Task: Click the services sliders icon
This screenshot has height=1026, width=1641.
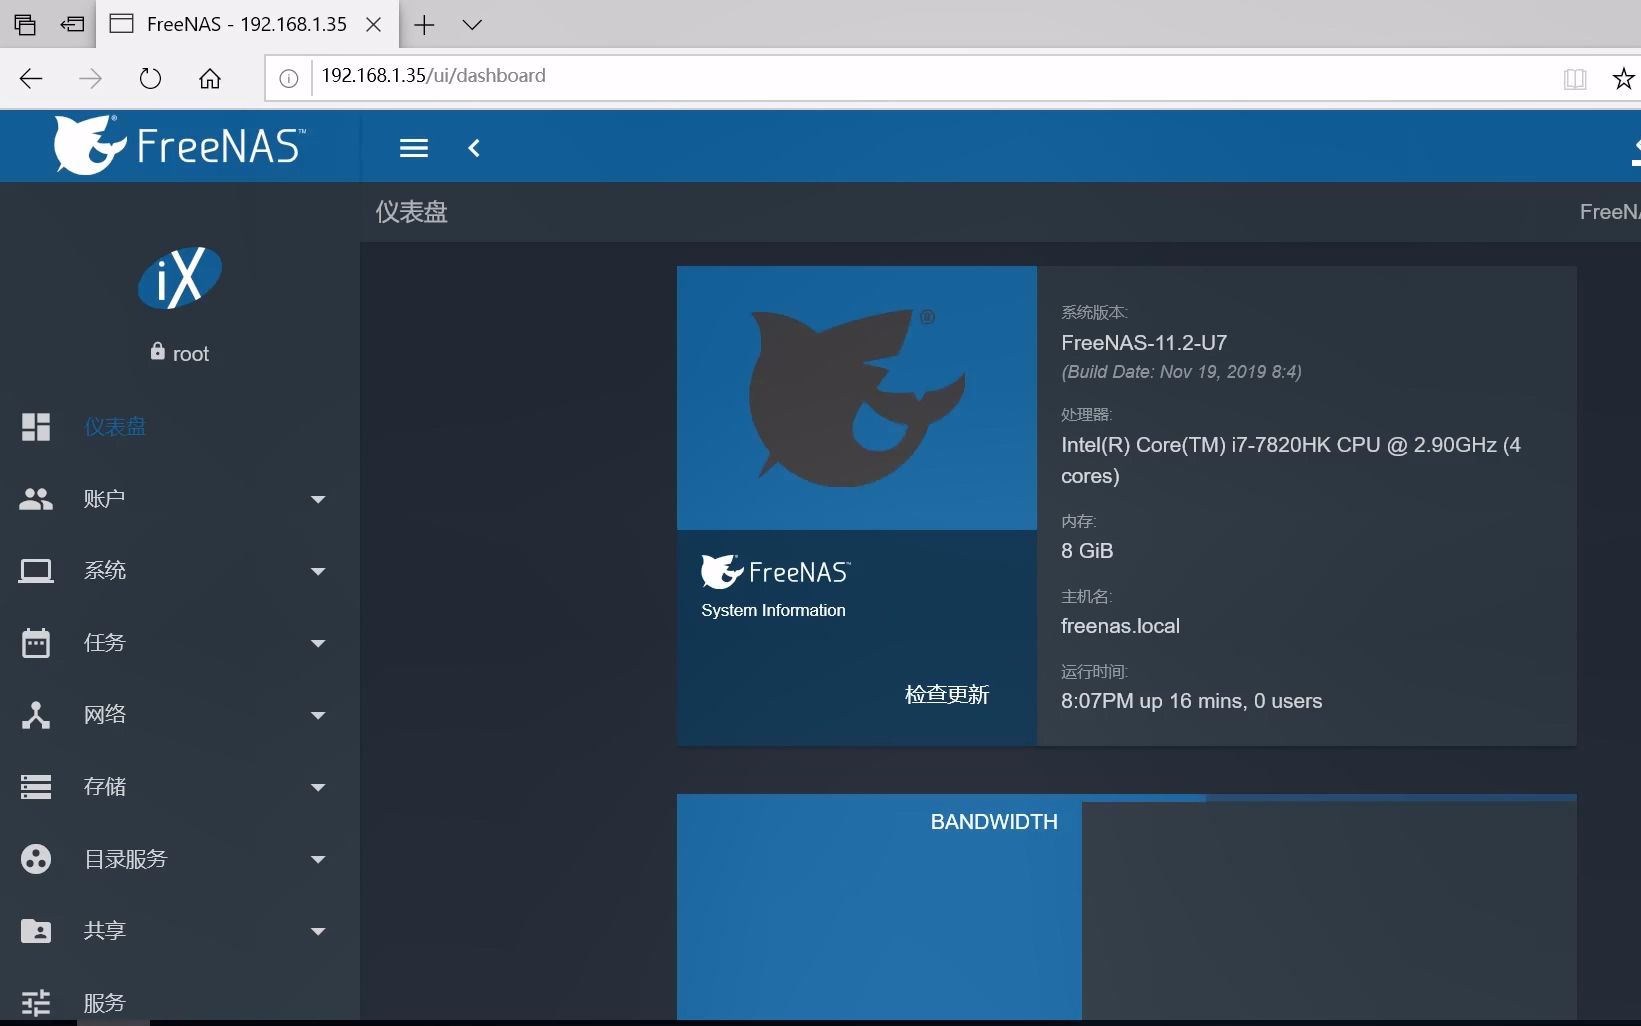Action: pyautogui.click(x=36, y=1002)
